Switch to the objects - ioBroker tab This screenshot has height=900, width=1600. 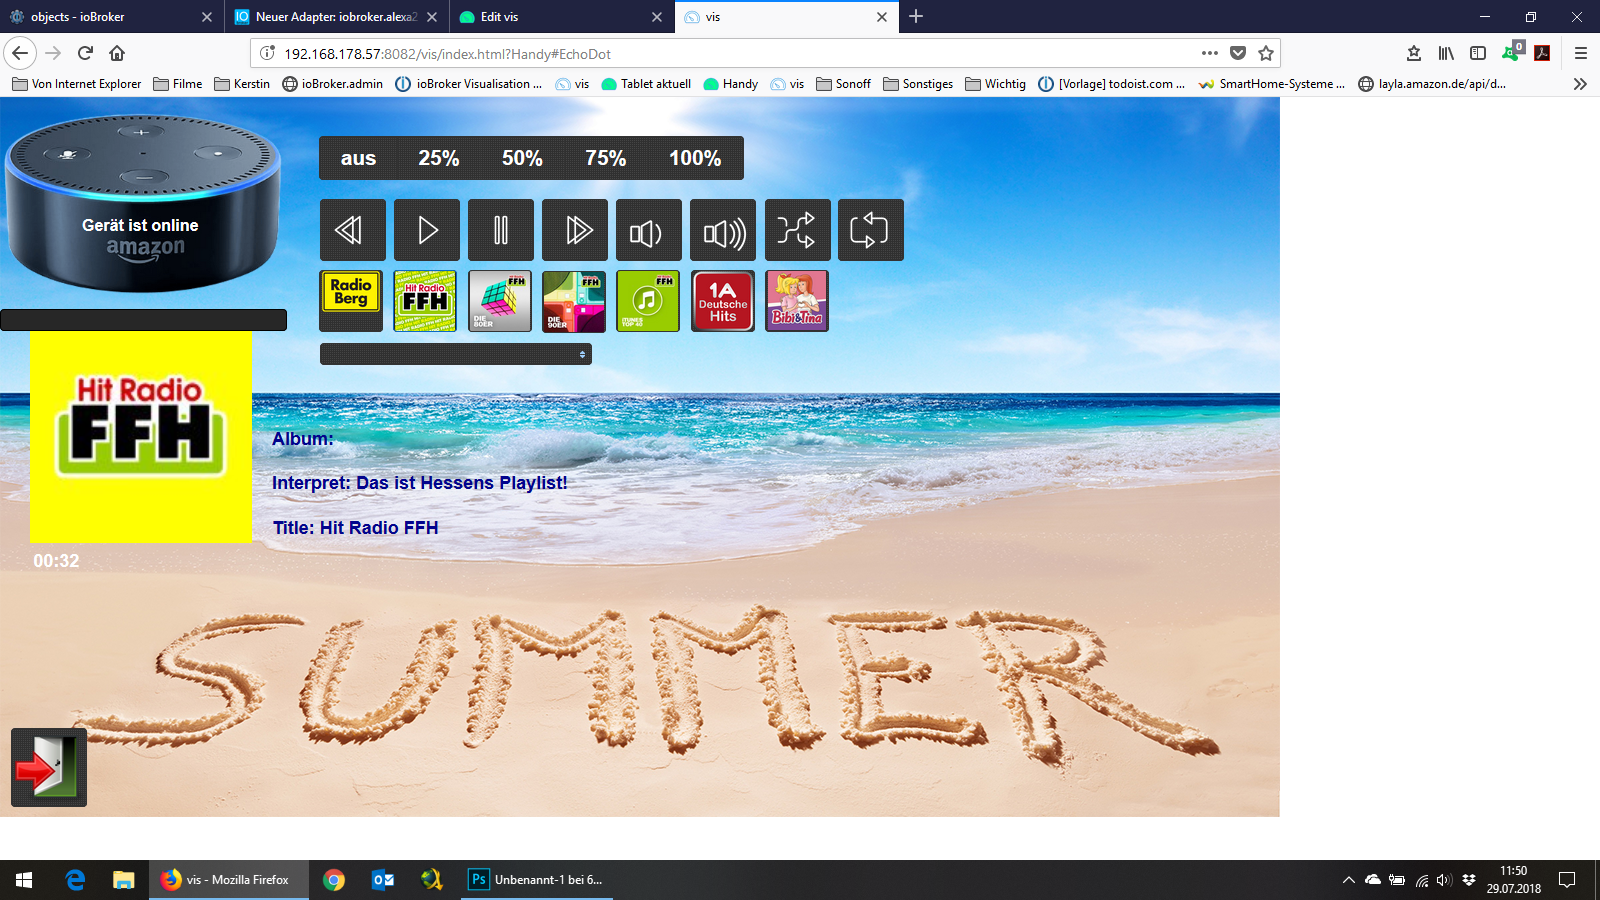110,17
